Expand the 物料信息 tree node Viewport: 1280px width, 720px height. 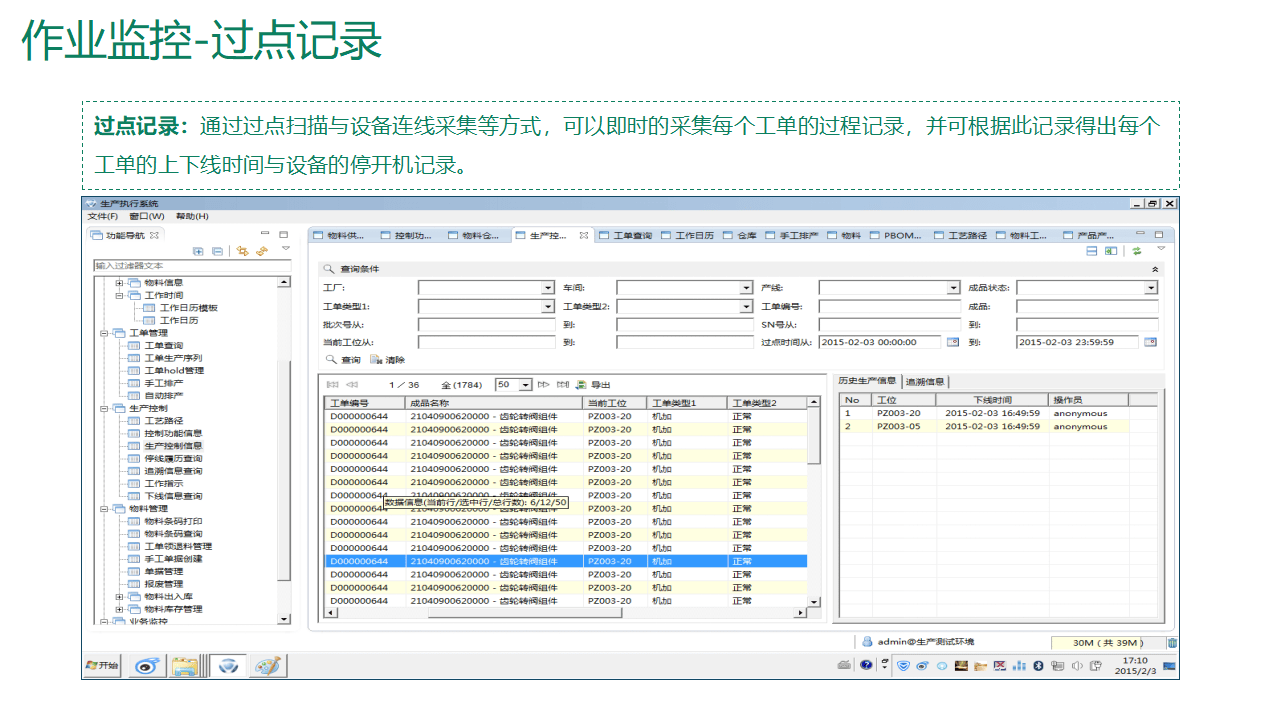[x=119, y=283]
